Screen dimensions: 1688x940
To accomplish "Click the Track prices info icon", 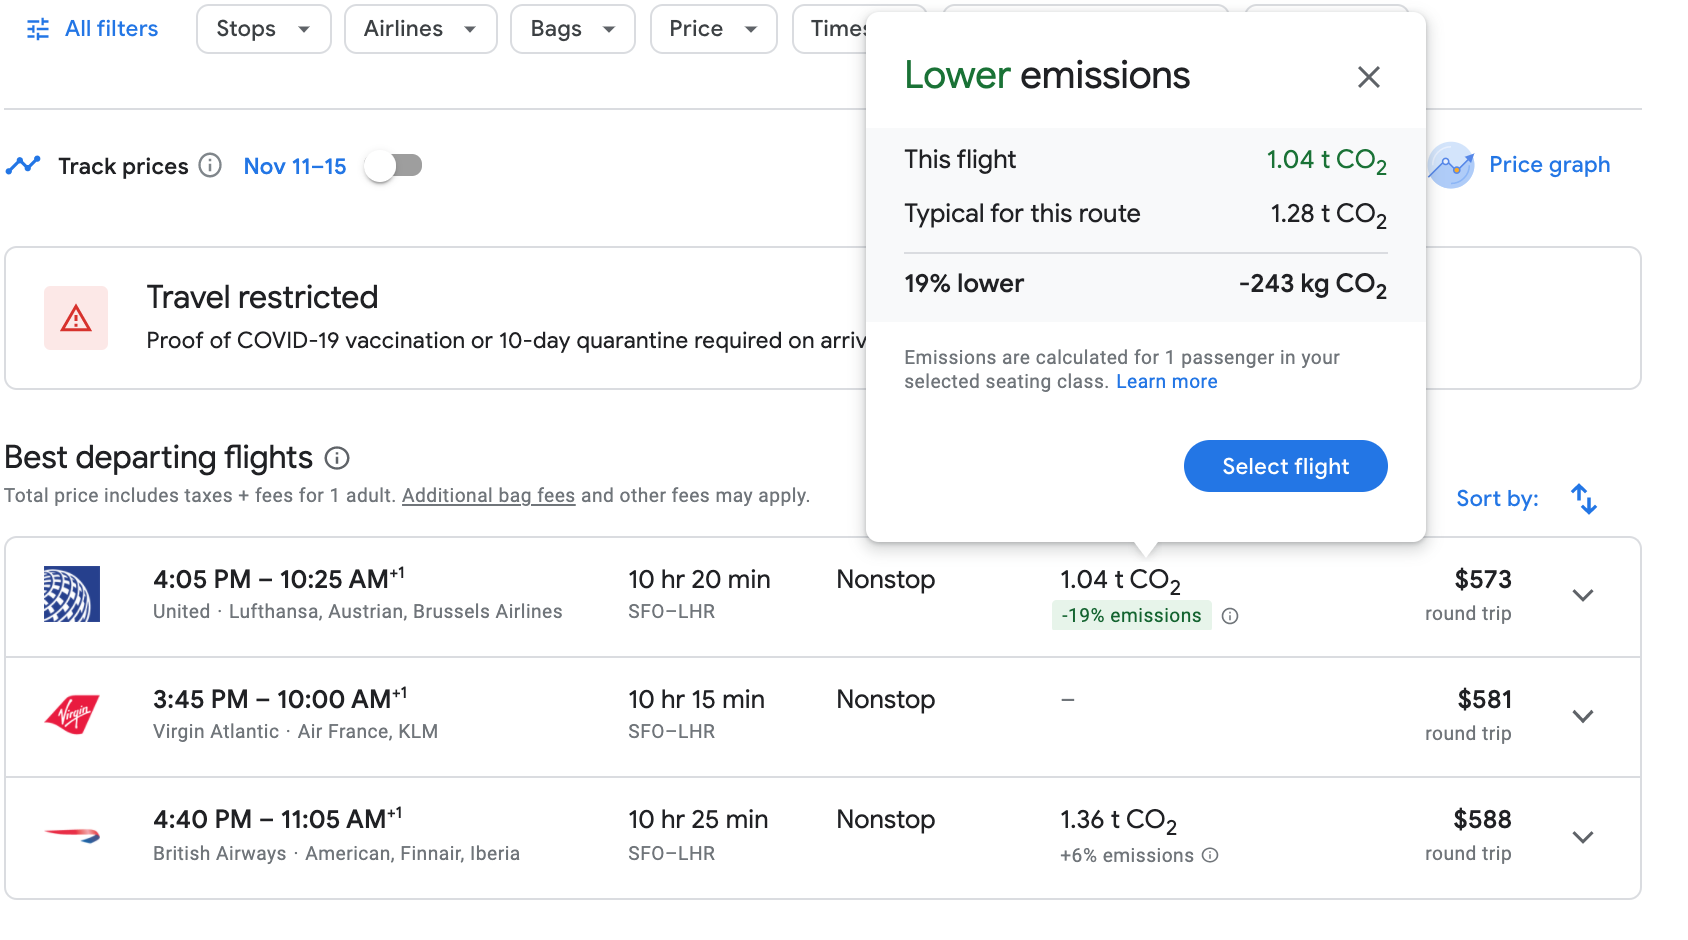I will pos(210,165).
